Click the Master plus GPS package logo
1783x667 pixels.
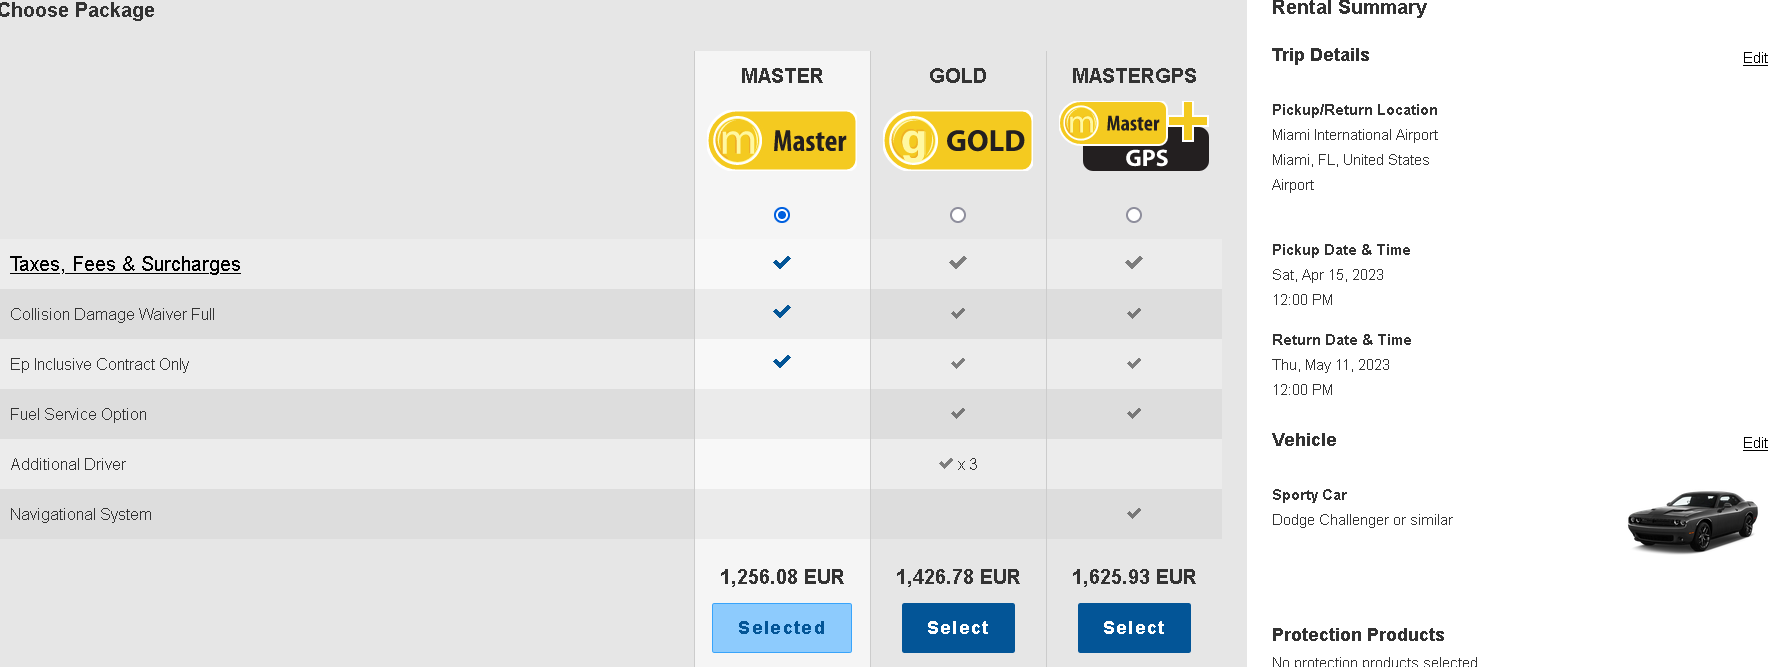pos(1134,138)
